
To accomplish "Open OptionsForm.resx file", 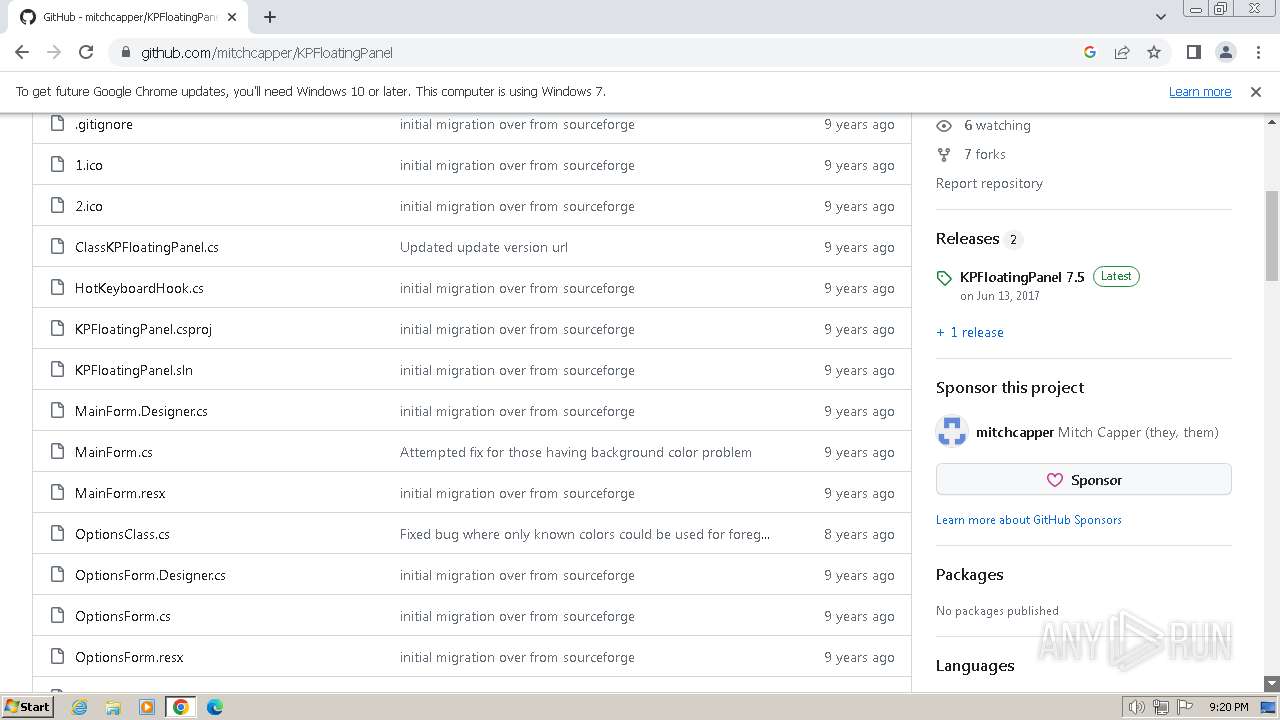I will [x=129, y=657].
